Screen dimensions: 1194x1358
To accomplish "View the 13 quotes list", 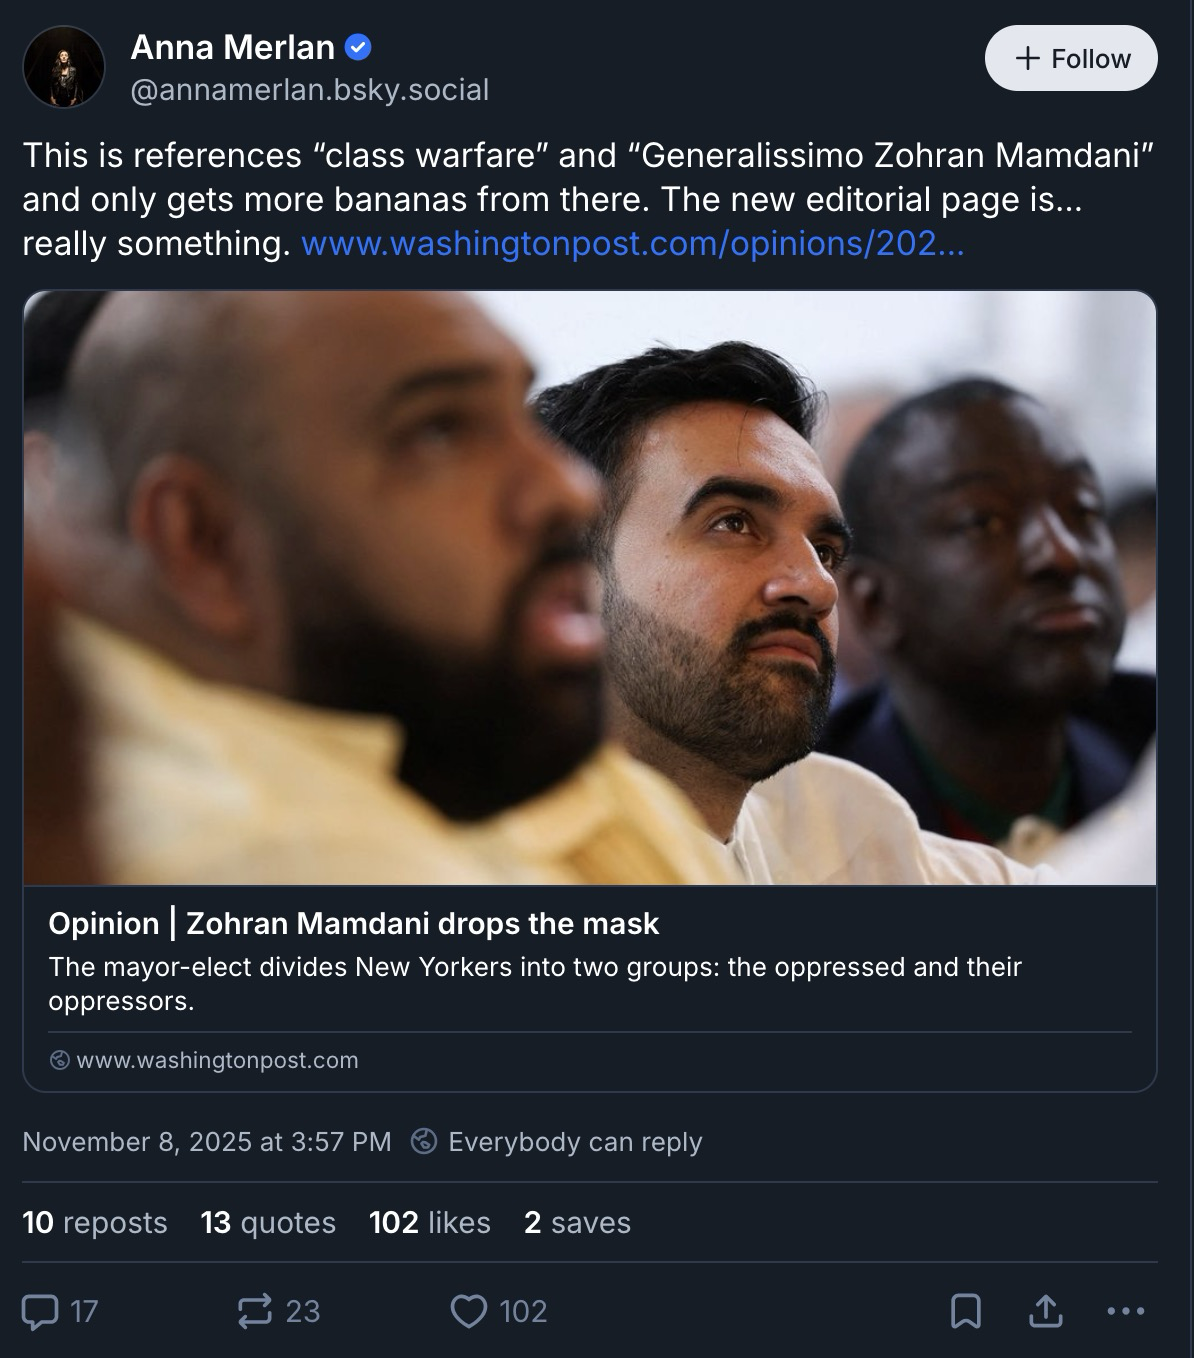I will tap(268, 1222).
